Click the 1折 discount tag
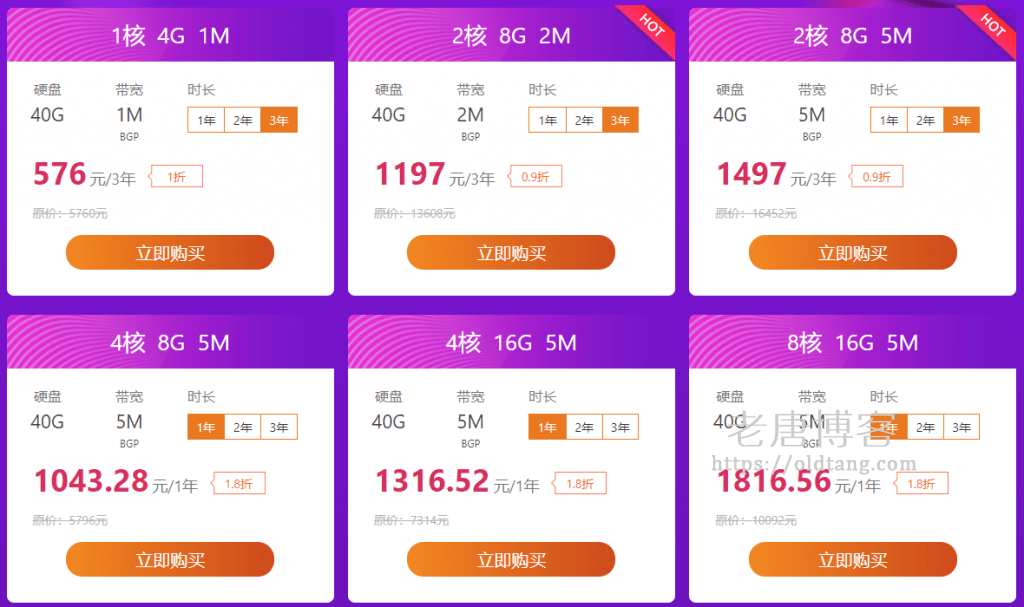This screenshot has width=1024, height=607. (177, 177)
